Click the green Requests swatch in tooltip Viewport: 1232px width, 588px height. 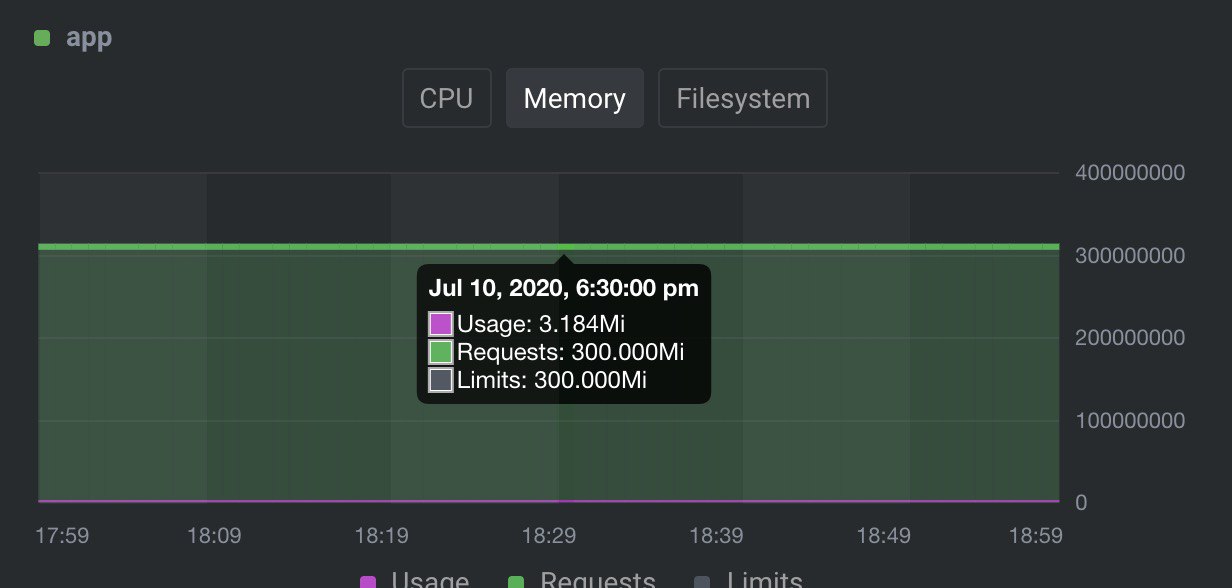click(x=441, y=352)
